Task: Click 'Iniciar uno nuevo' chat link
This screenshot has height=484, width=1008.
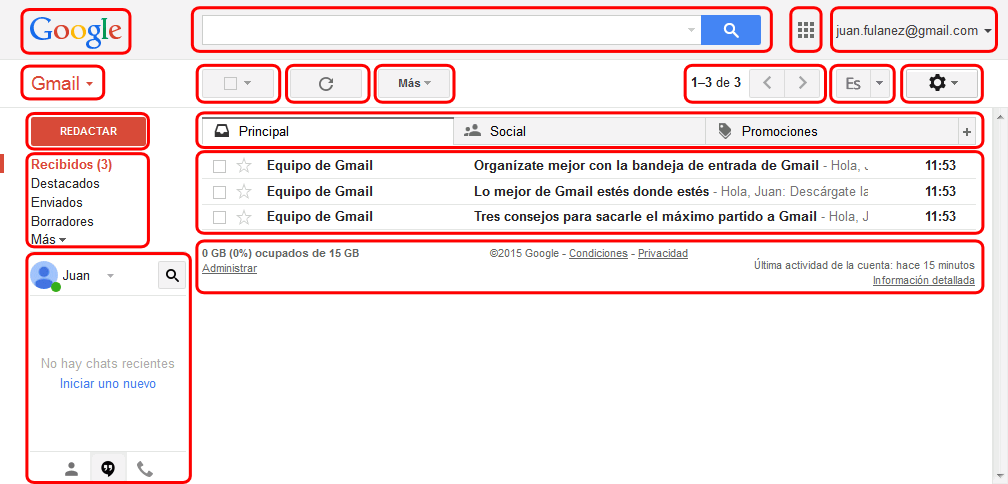Action: [108, 384]
